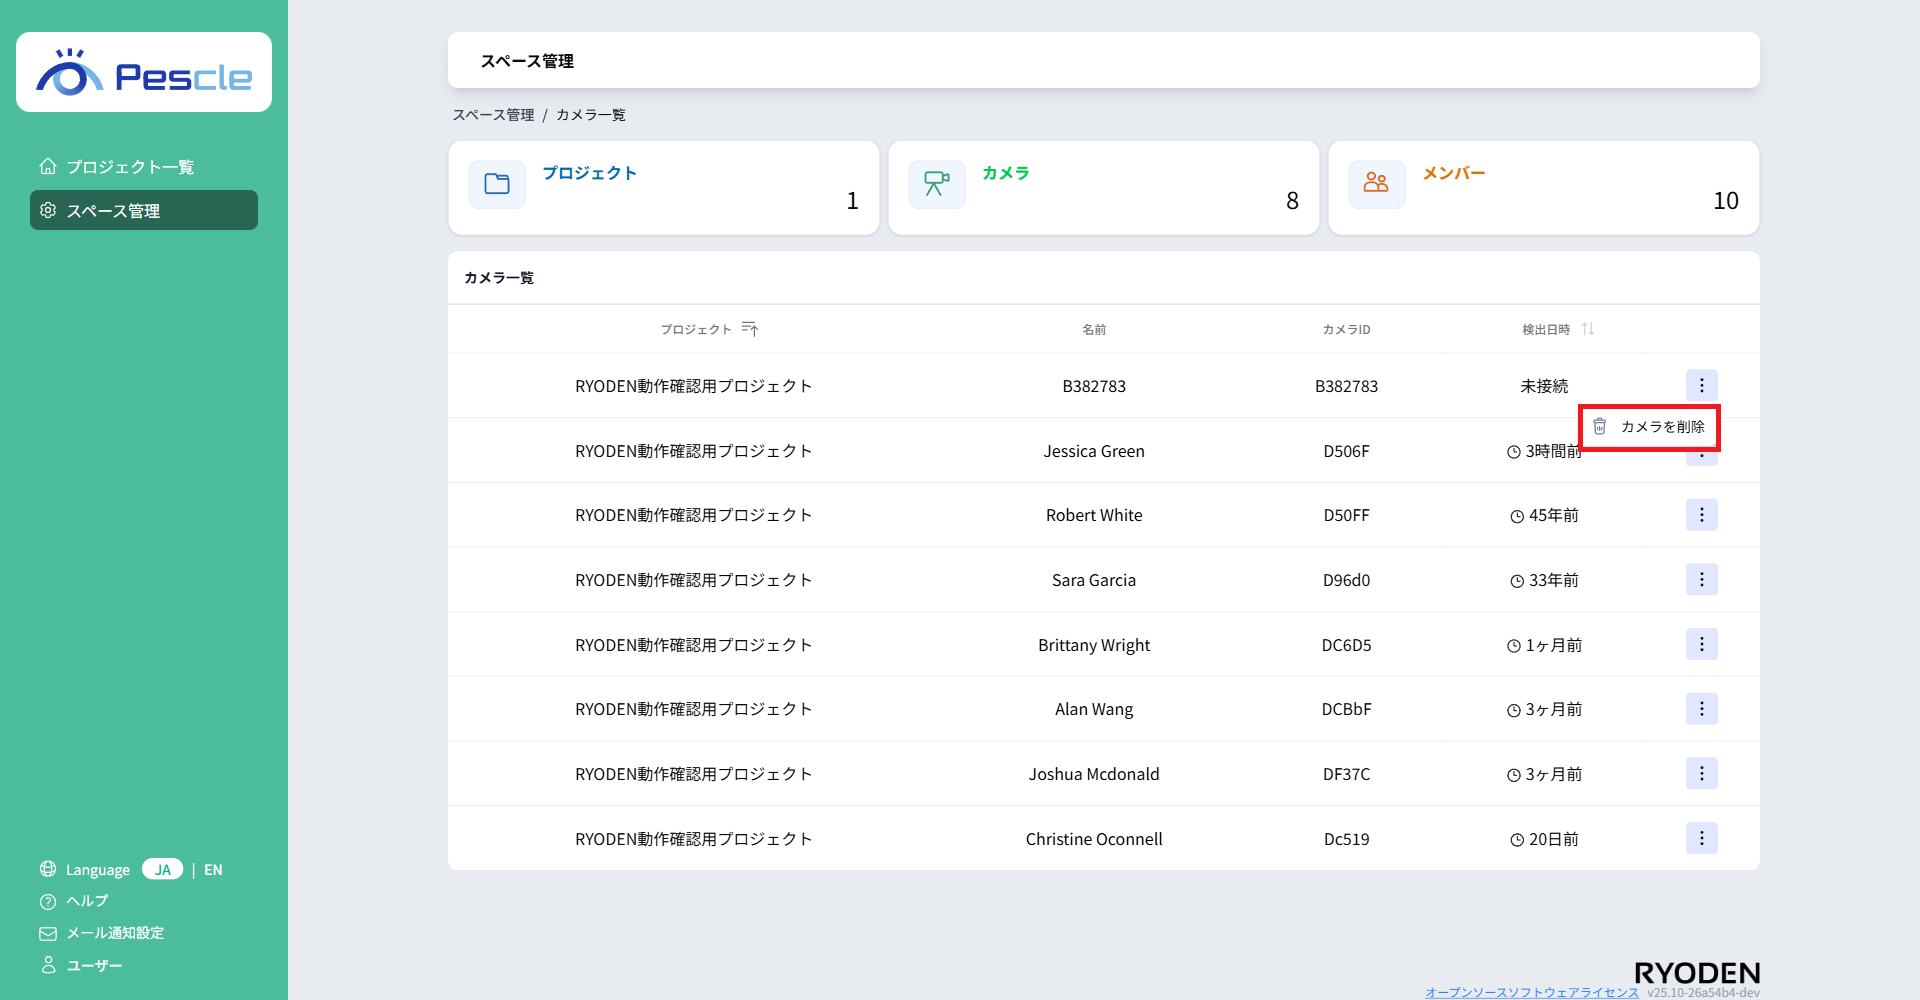The image size is (1920, 1000).
Task: Click the members icon on Member card
Action: [x=1377, y=185]
